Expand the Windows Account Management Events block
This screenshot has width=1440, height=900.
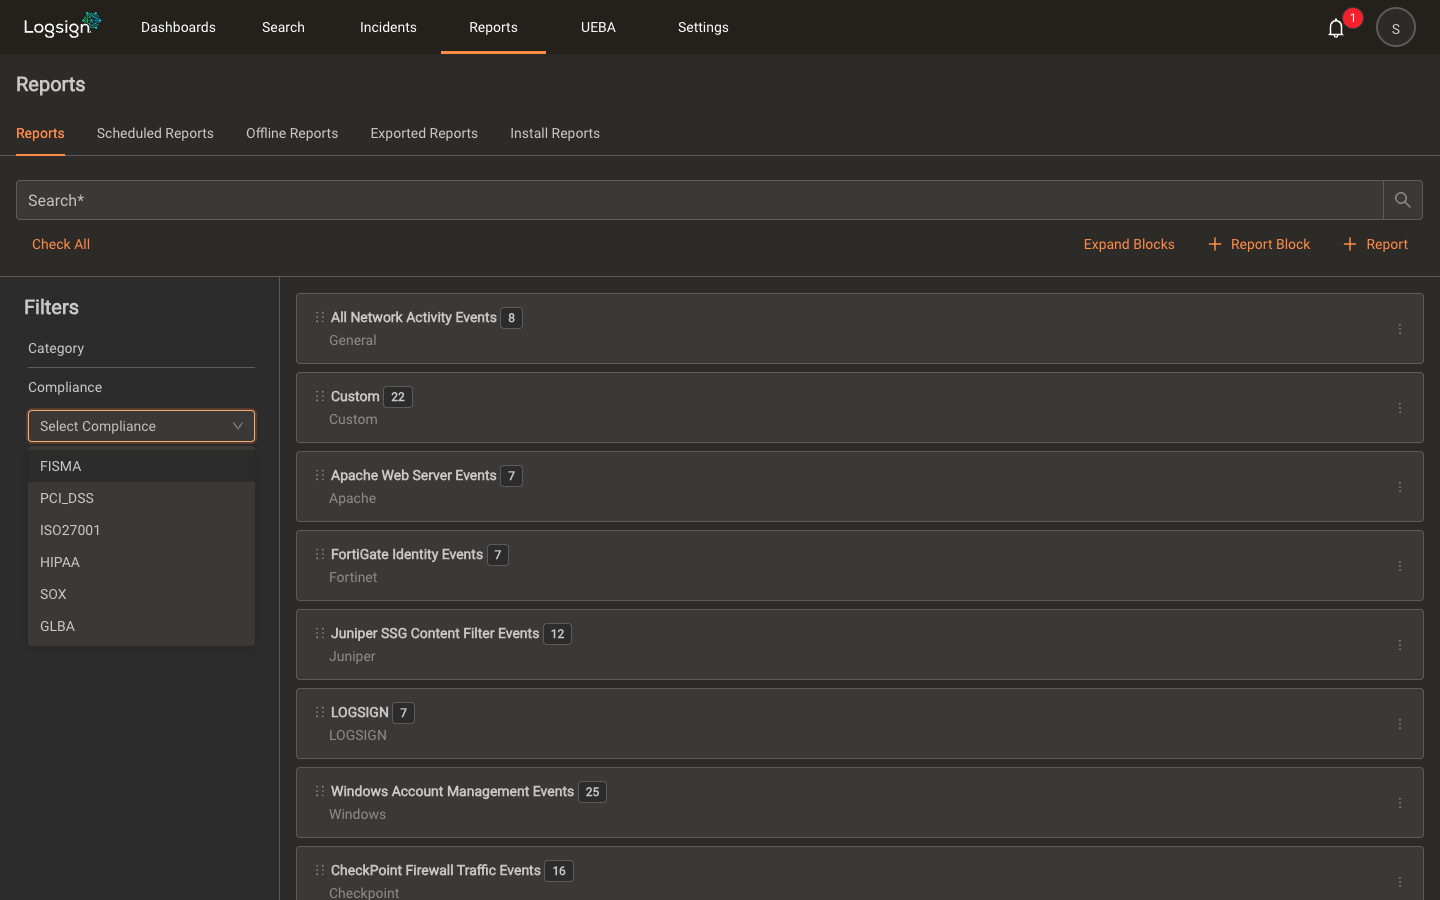(859, 802)
